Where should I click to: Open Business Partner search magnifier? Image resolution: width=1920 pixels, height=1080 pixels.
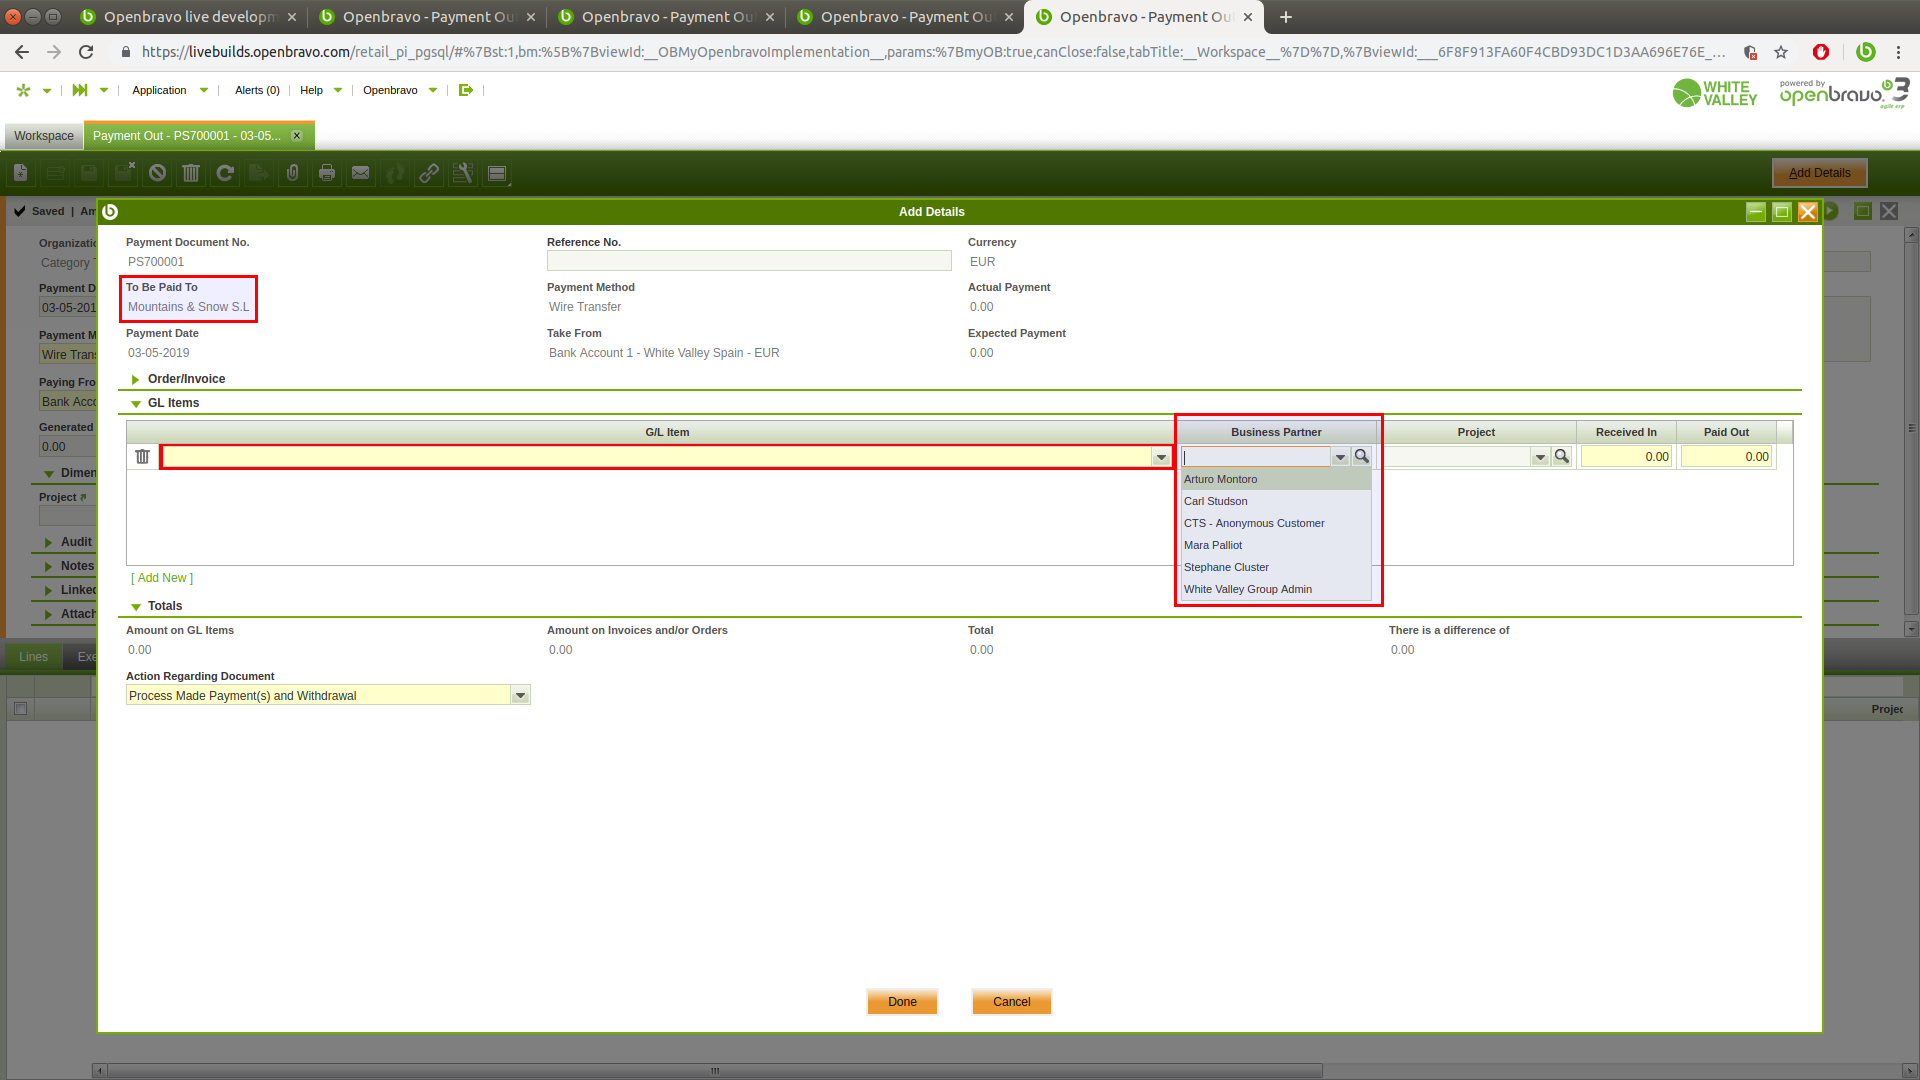[x=1361, y=457]
